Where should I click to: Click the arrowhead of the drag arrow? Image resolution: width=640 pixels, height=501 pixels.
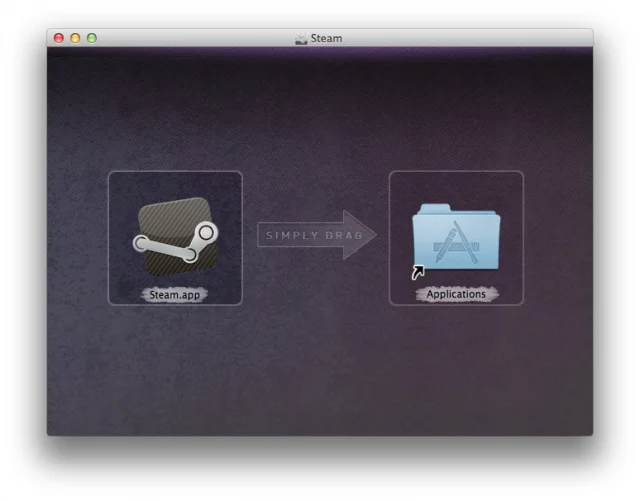pyautogui.click(x=362, y=236)
